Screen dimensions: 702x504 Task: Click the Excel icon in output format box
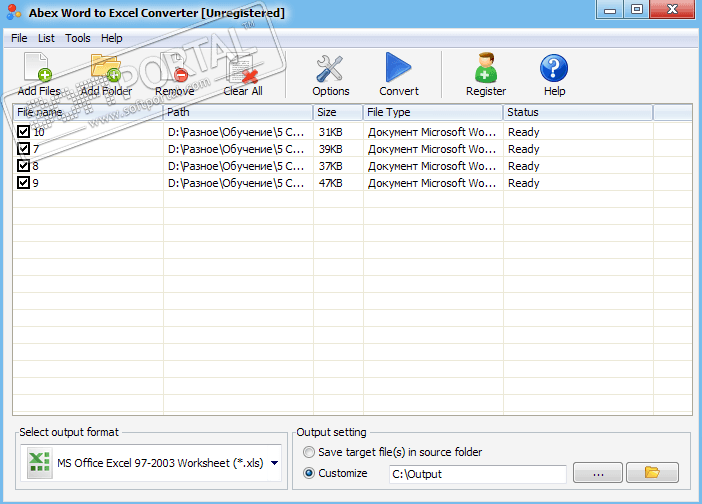tap(39, 463)
